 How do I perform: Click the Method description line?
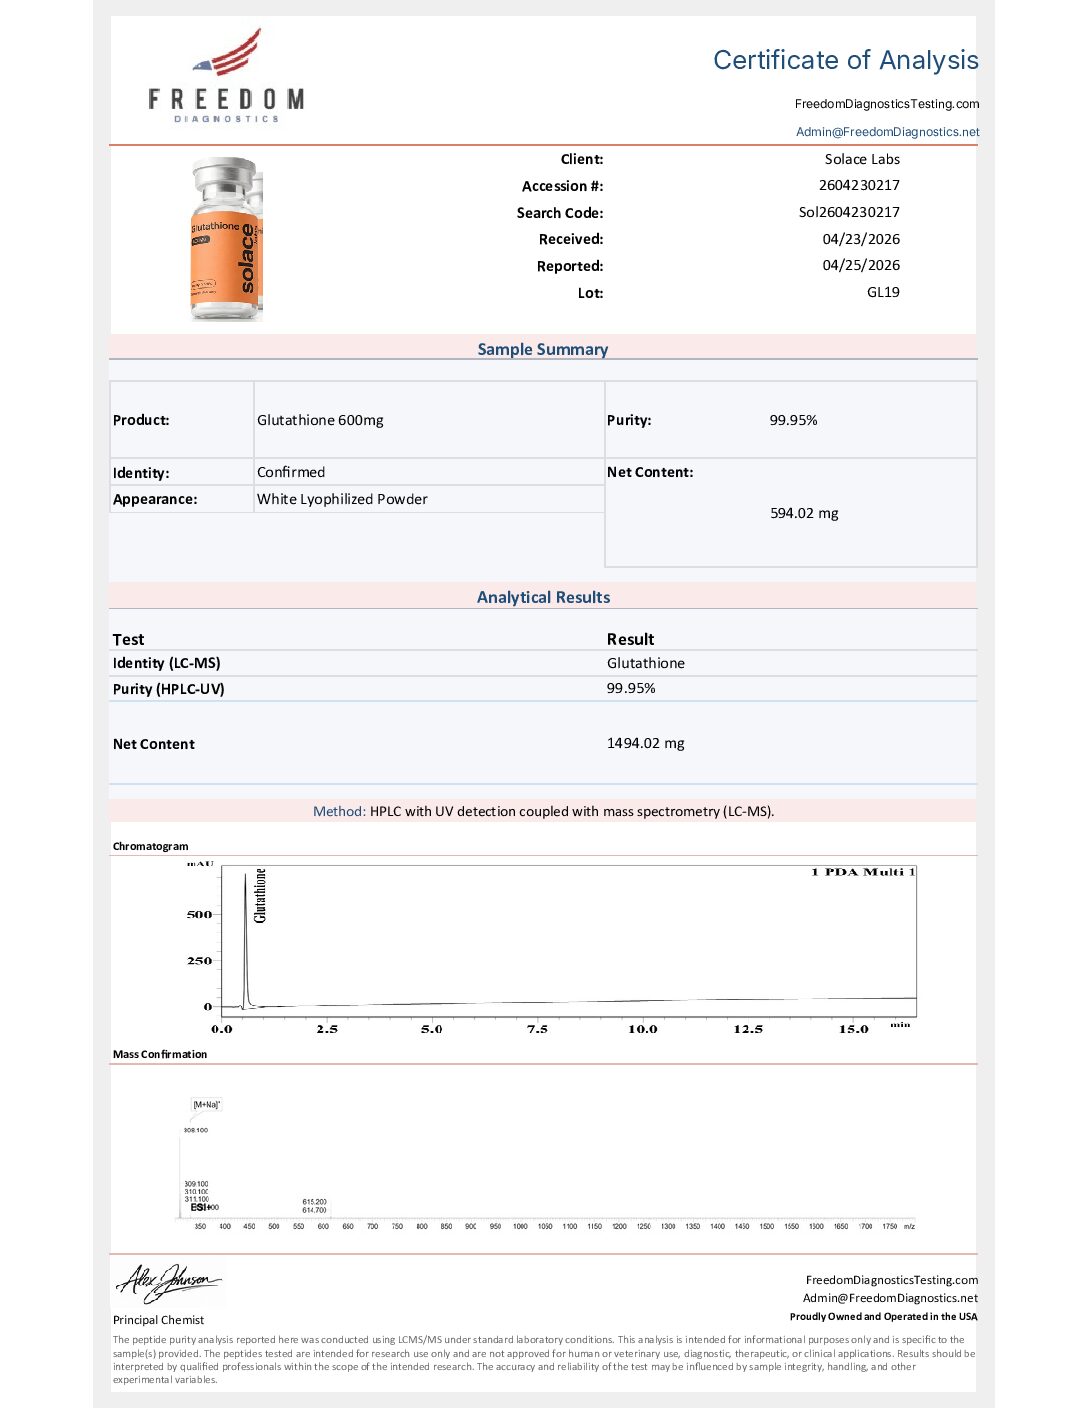(543, 811)
